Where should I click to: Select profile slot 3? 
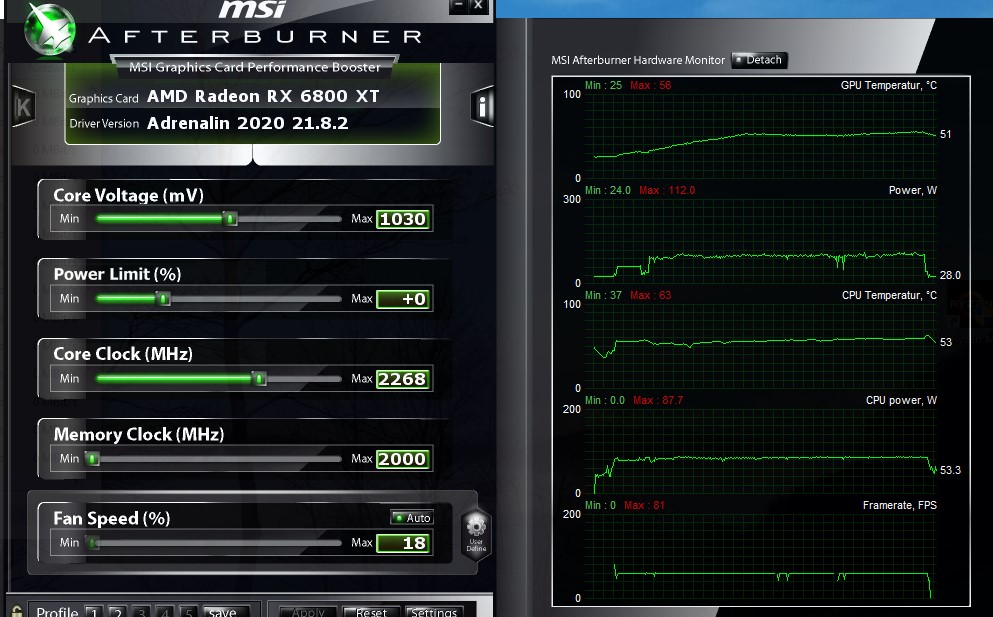point(141,612)
